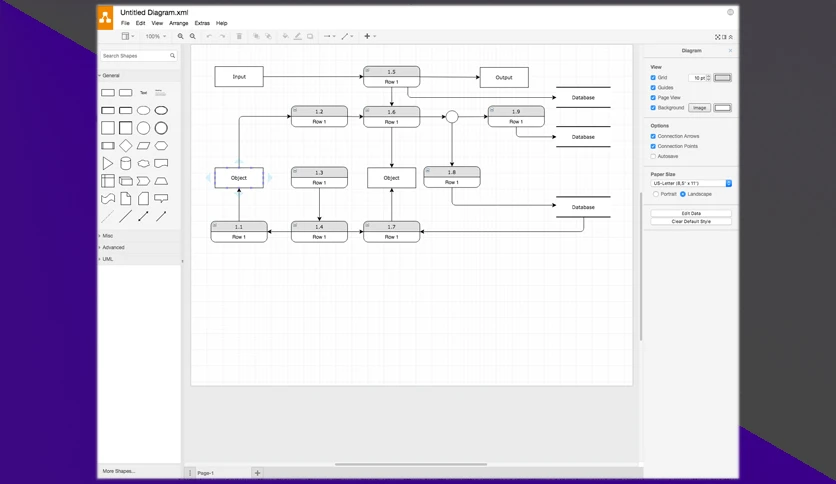Collapse the General shapes section
836x484 pixels.
pyautogui.click(x=111, y=76)
